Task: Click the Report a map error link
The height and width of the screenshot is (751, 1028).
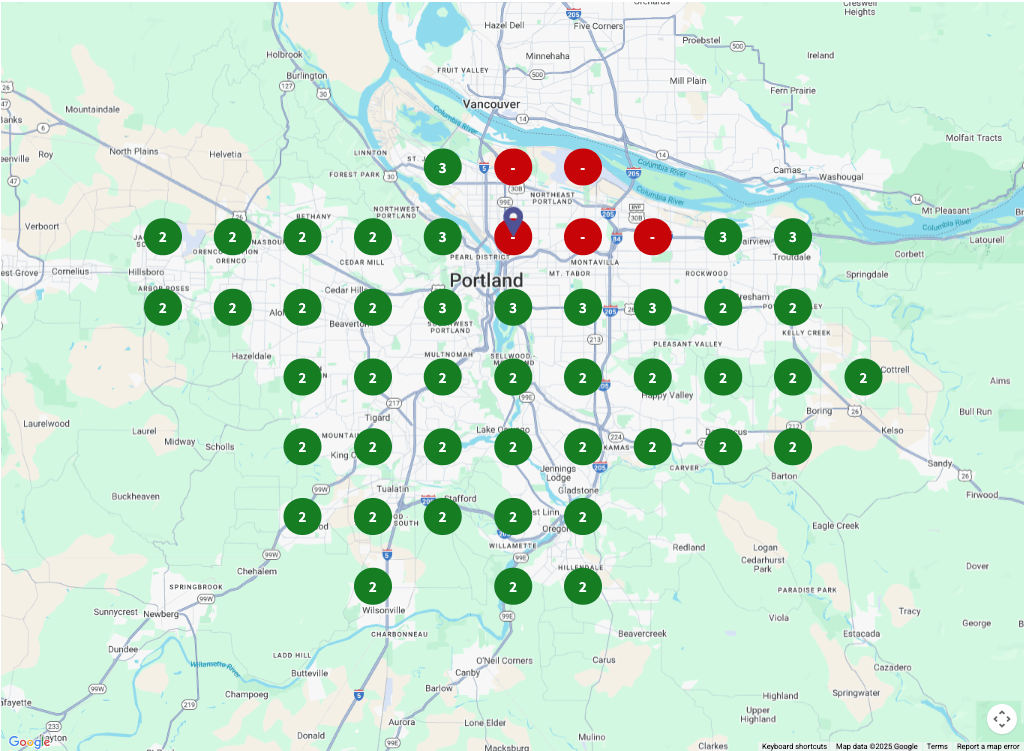Action: (988, 746)
